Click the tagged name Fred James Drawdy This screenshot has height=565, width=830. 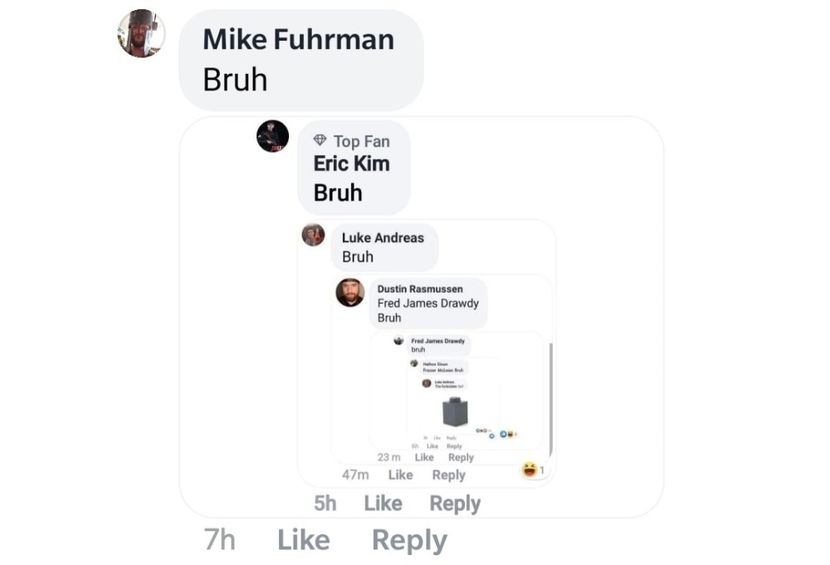point(428,303)
